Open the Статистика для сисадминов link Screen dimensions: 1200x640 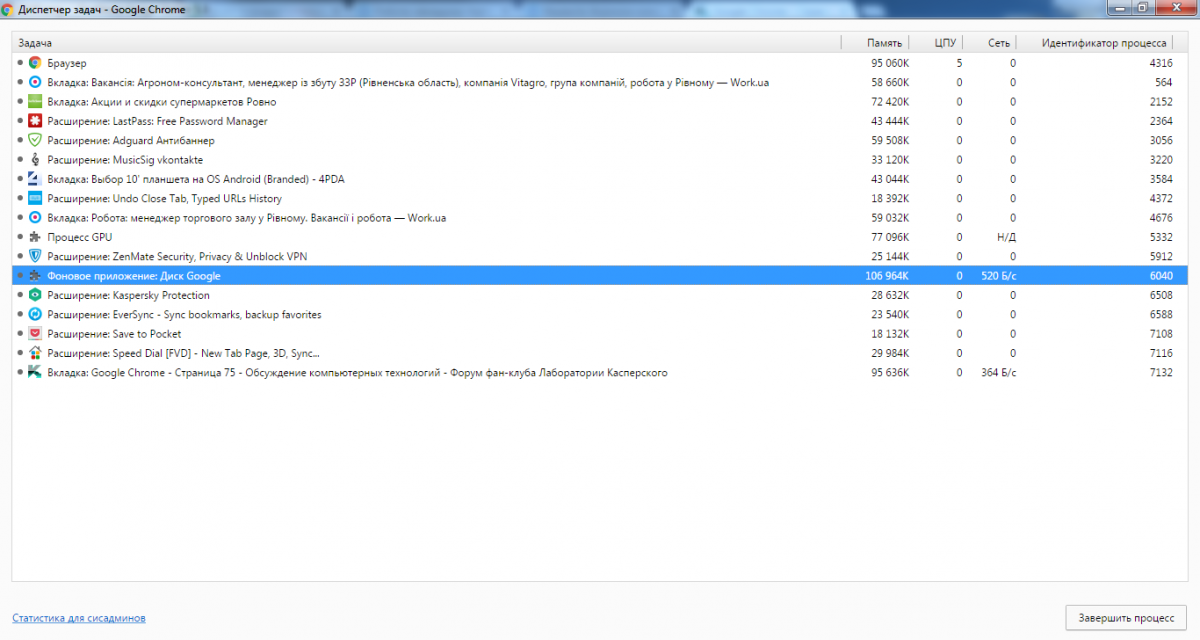(x=79, y=618)
